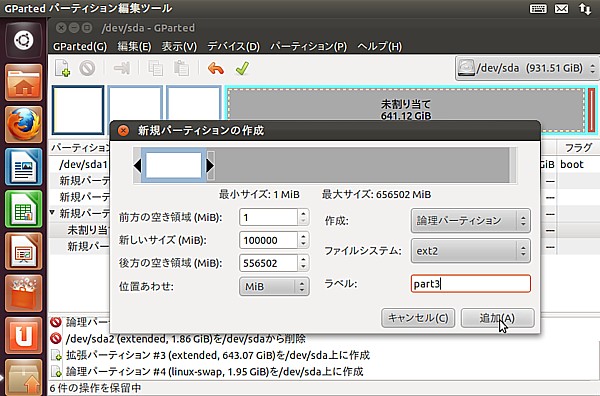Click the 前方の空き領域 input field
This screenshot has height=396, width=600.
268,217
